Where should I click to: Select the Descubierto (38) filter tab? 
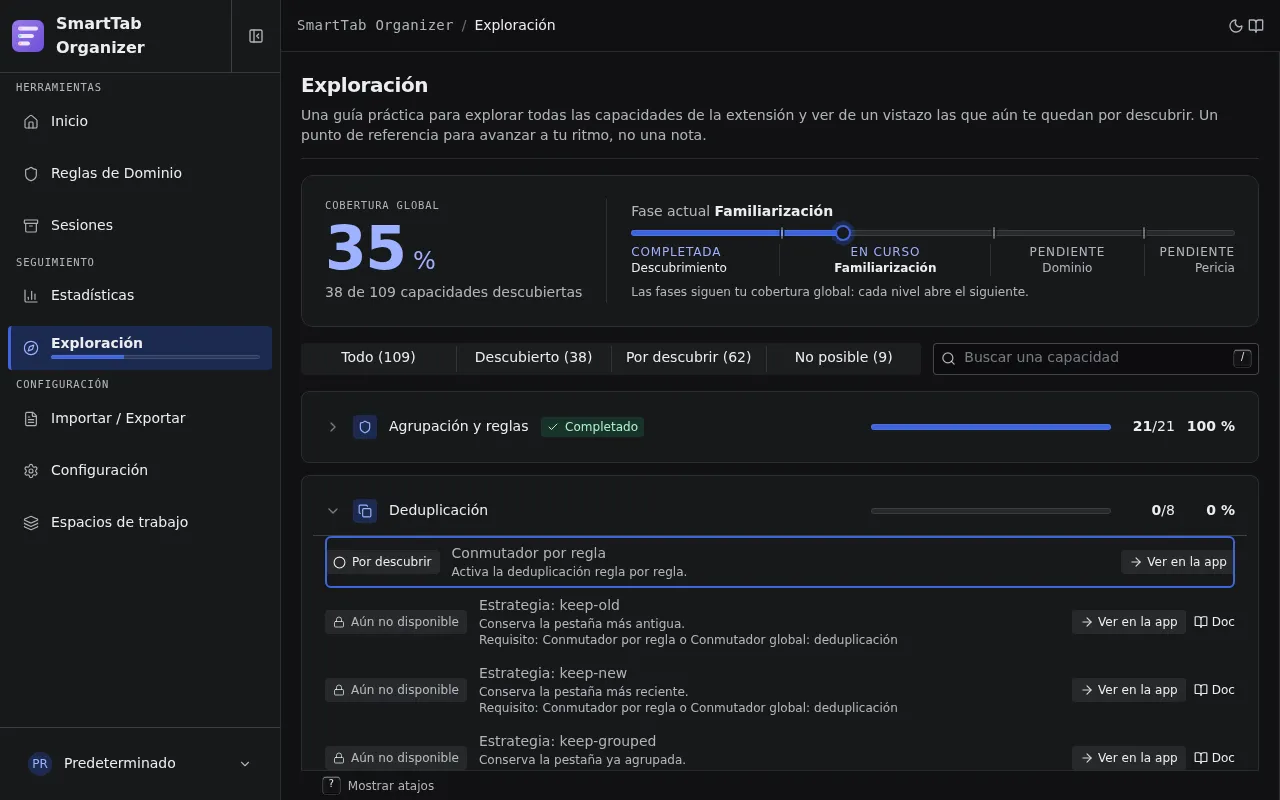click(533, 358)
